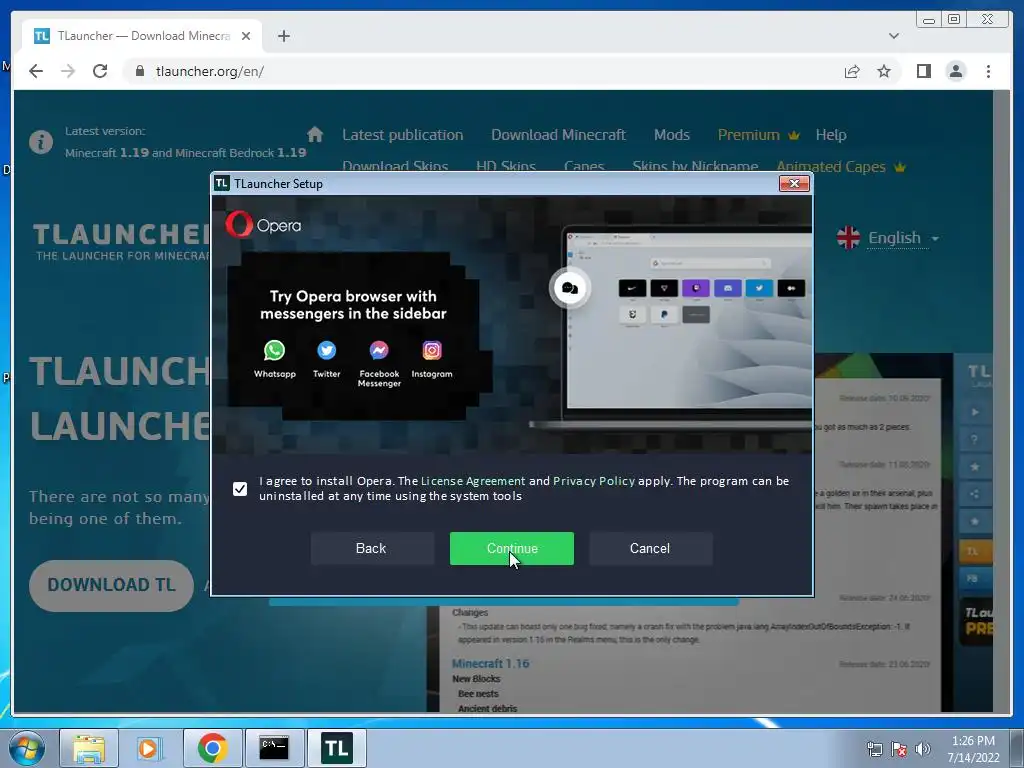
Task: Click the padlock site info icon
Action: (139, 71)
